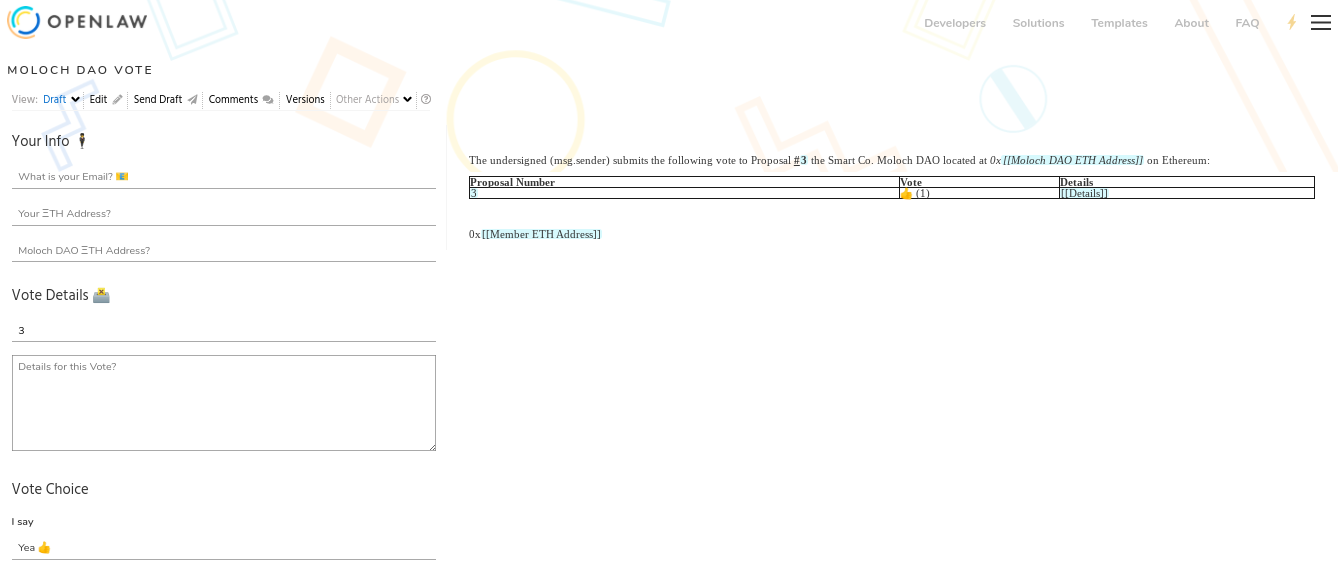Open the help question mark icon

426,100
